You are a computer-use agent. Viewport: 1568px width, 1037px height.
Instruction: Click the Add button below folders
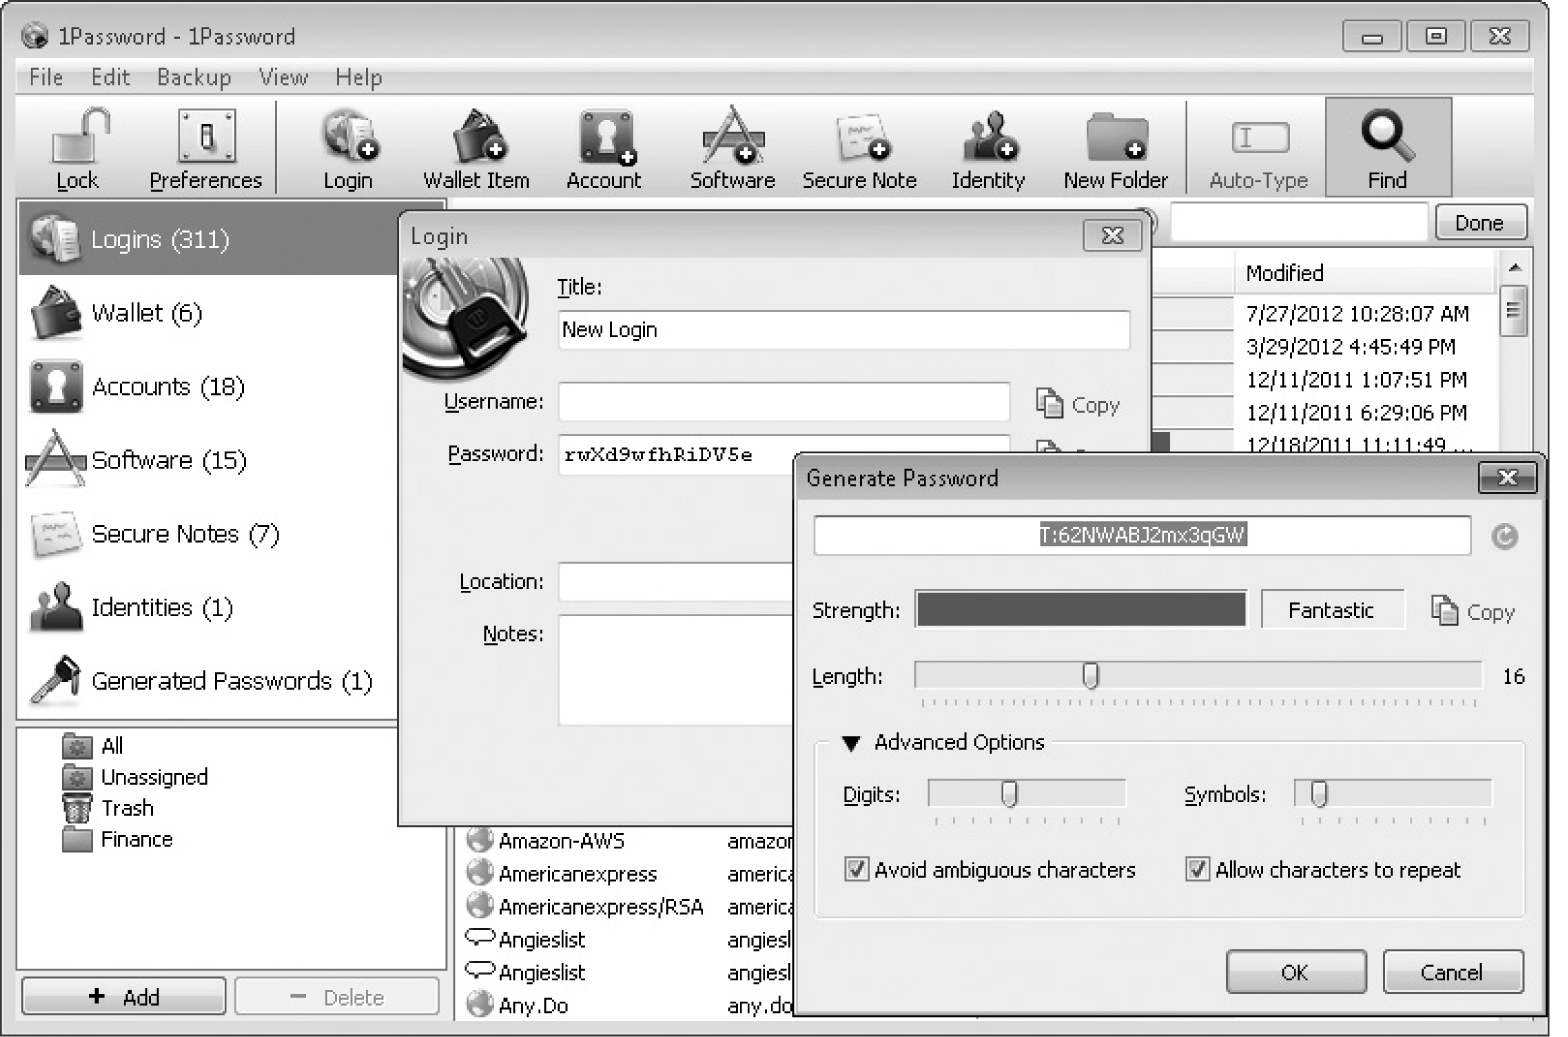(124, 997)
